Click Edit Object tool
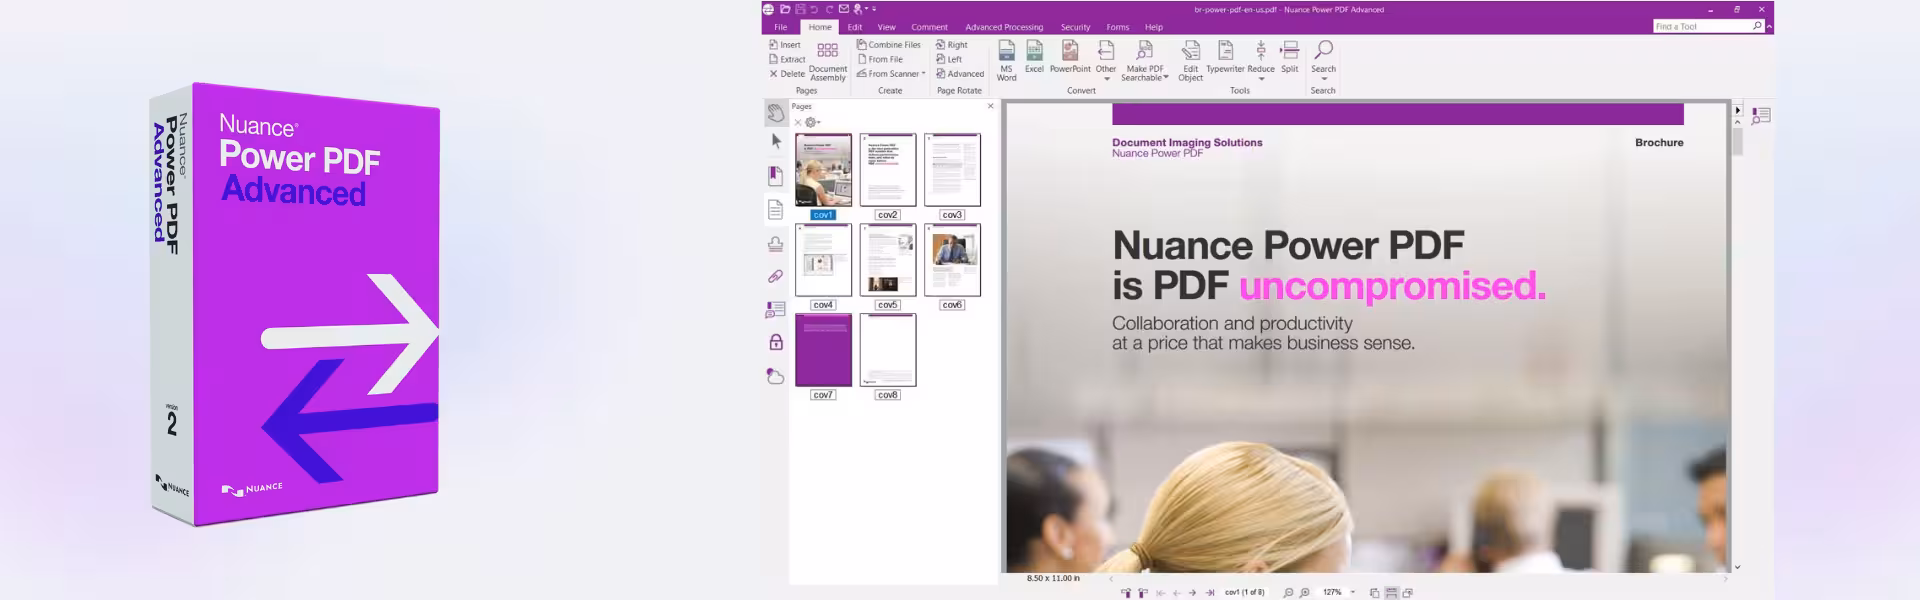The height and width of the screenshot is (600, 1920). point(1190,60)
